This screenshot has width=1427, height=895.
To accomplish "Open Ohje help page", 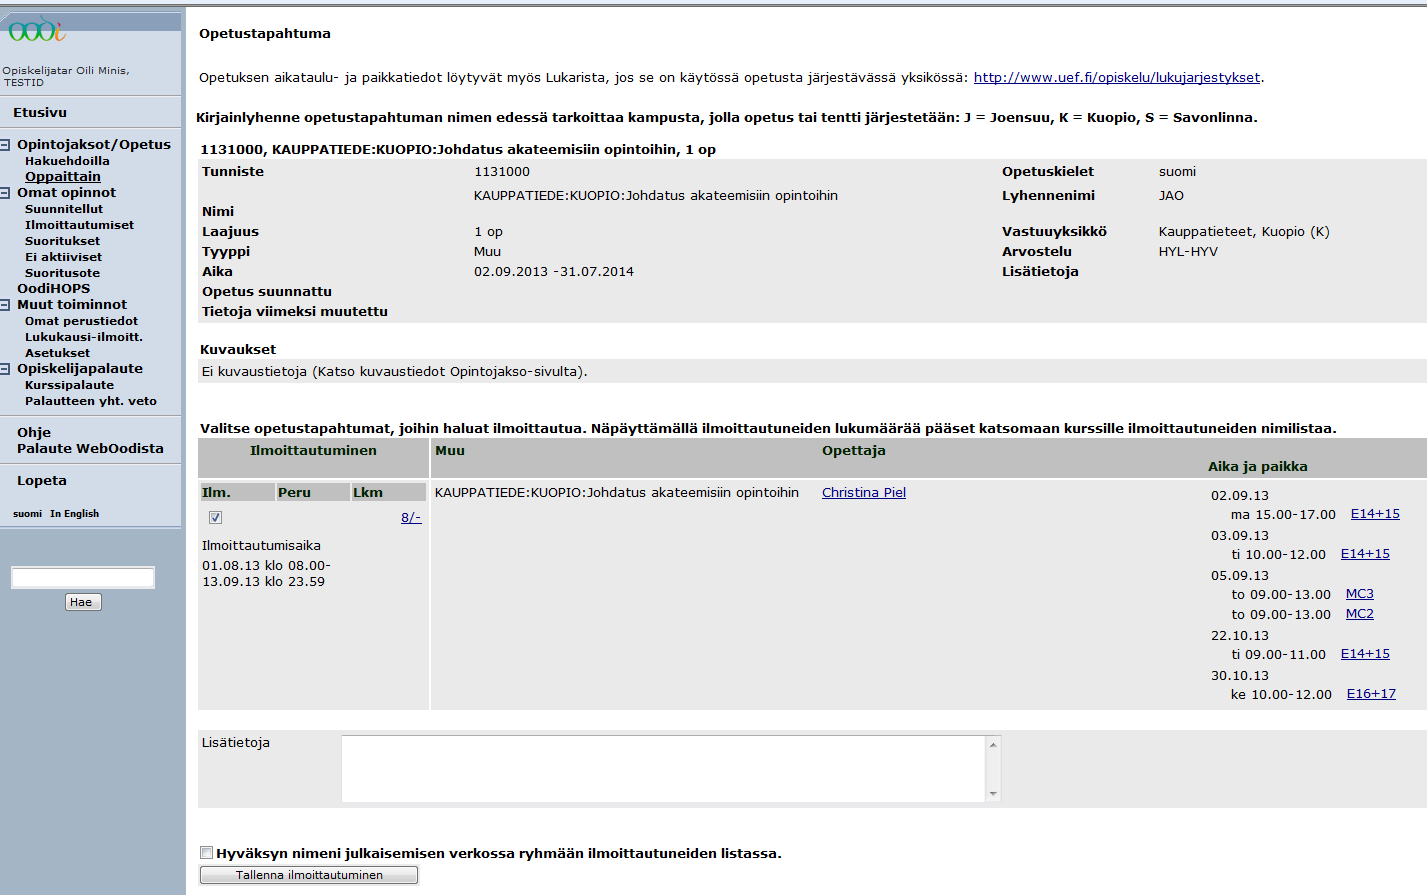I will 34,433.
